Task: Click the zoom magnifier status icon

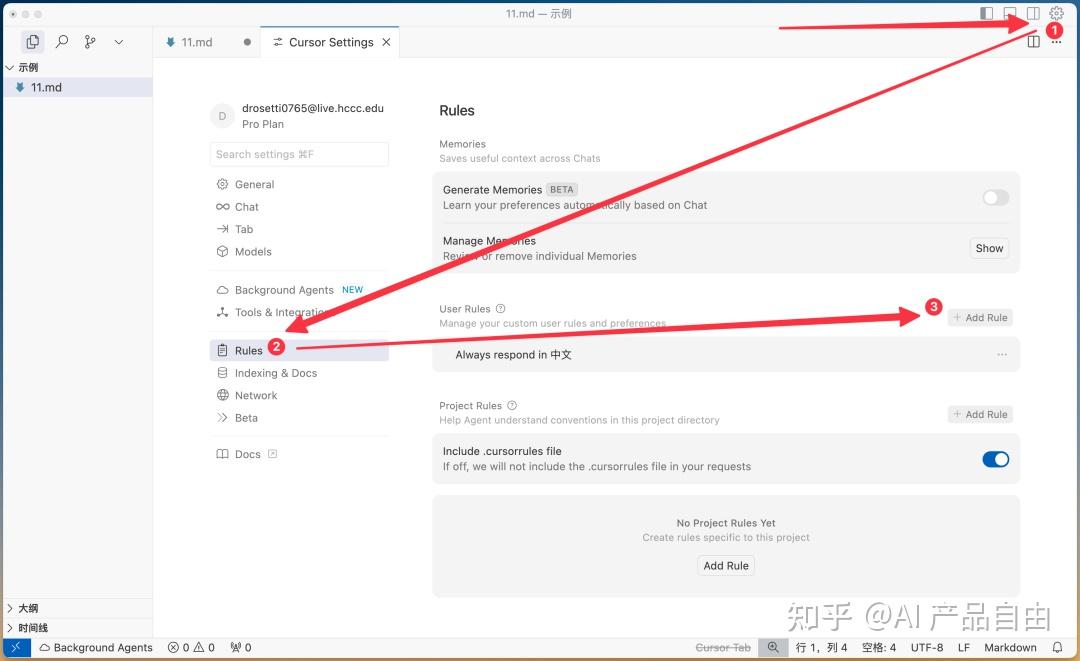Action: (773, 648)
